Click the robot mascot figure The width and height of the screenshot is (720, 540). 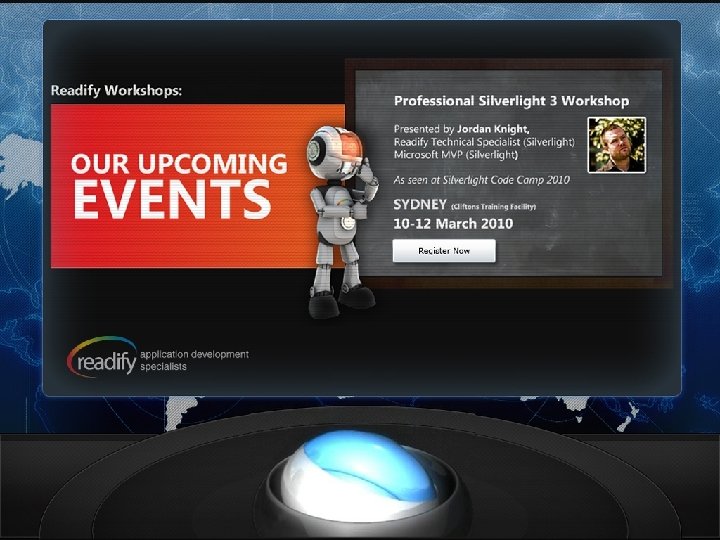[x=343, y=221]
